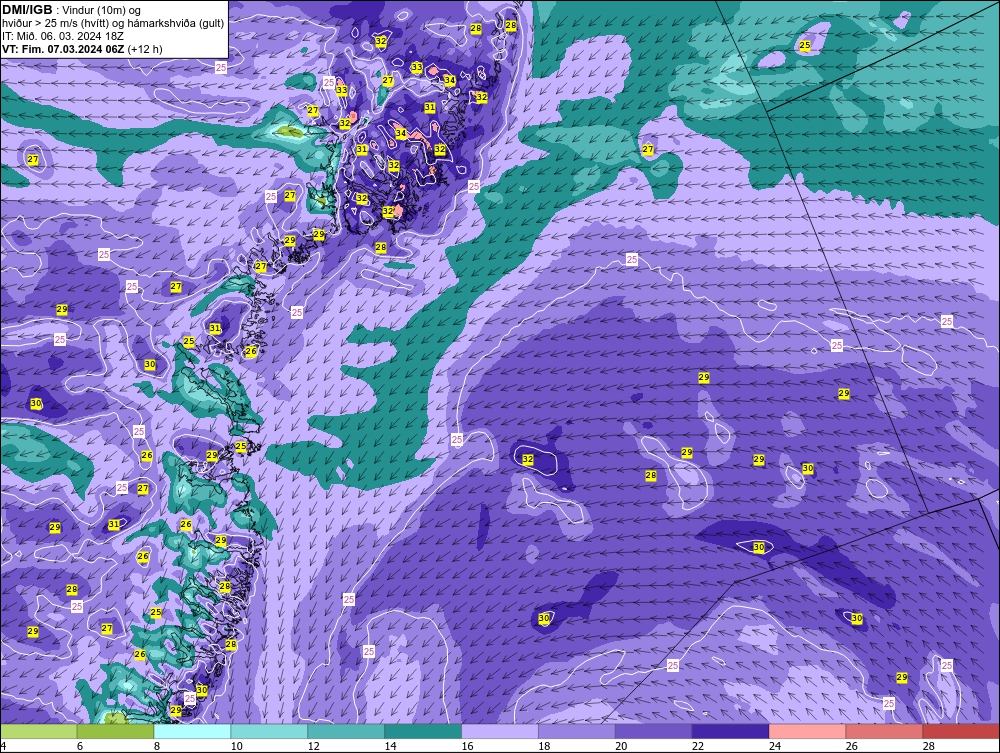Viewport: 1000px width, 753px height.
Task: Click the legend scale value '10'
Action: click(x=237, y=746)
